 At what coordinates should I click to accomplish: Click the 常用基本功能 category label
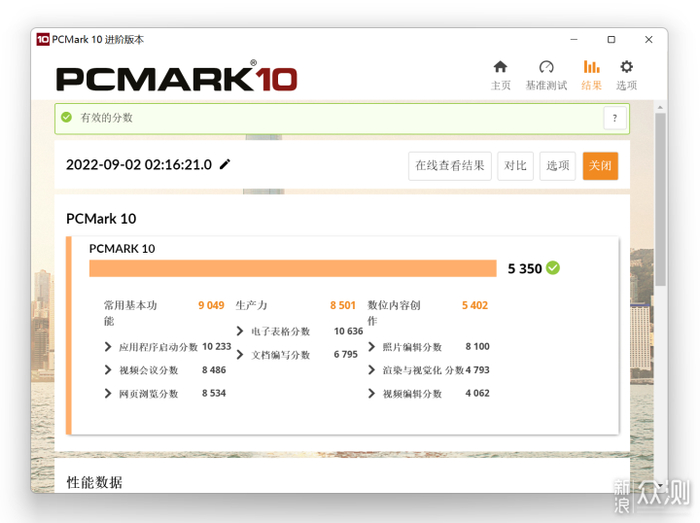[130, 313]
